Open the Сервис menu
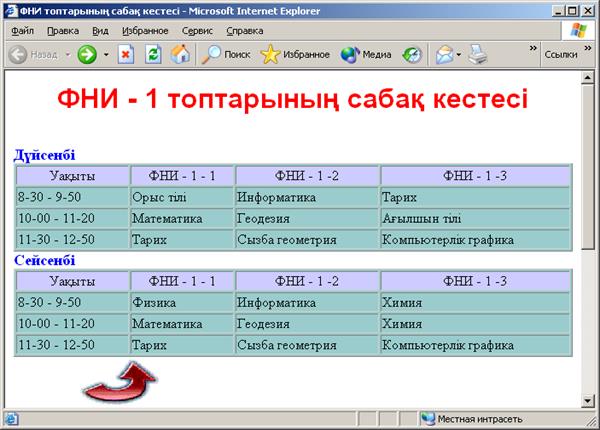Viewport: 600px width, 430px height. 197,31
